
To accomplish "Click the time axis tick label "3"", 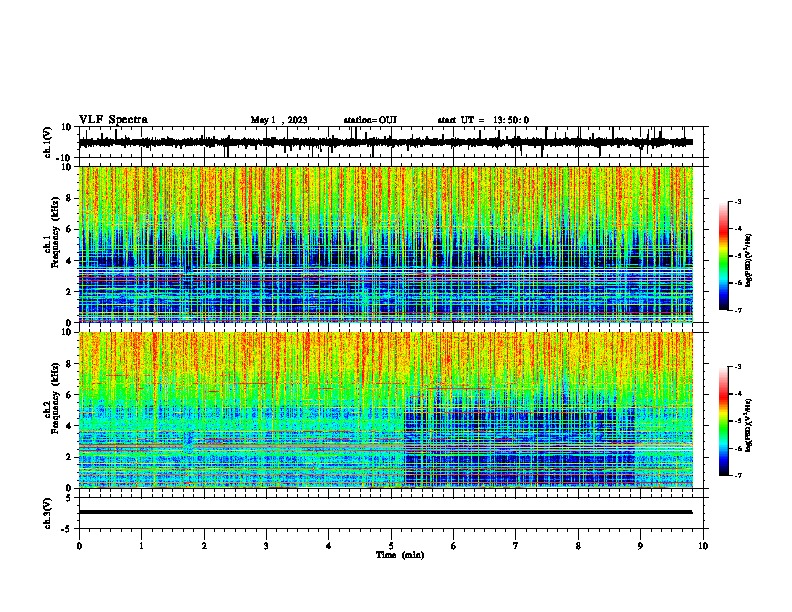I will [x=266, y=546].
